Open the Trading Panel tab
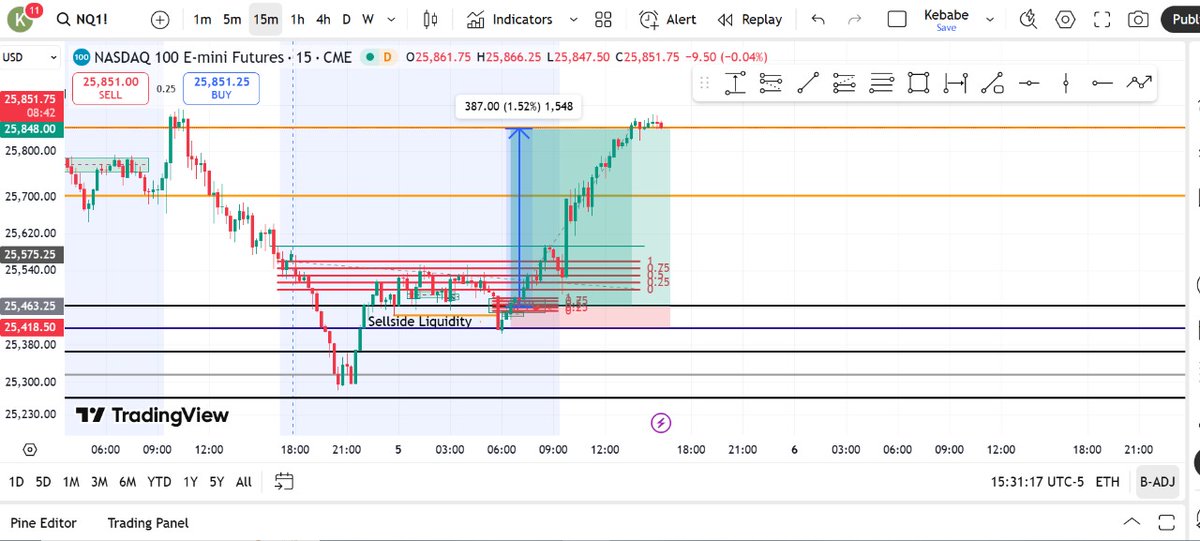Image resolution: width=1200 pixels, height=541 pixels. click(148, 522)
